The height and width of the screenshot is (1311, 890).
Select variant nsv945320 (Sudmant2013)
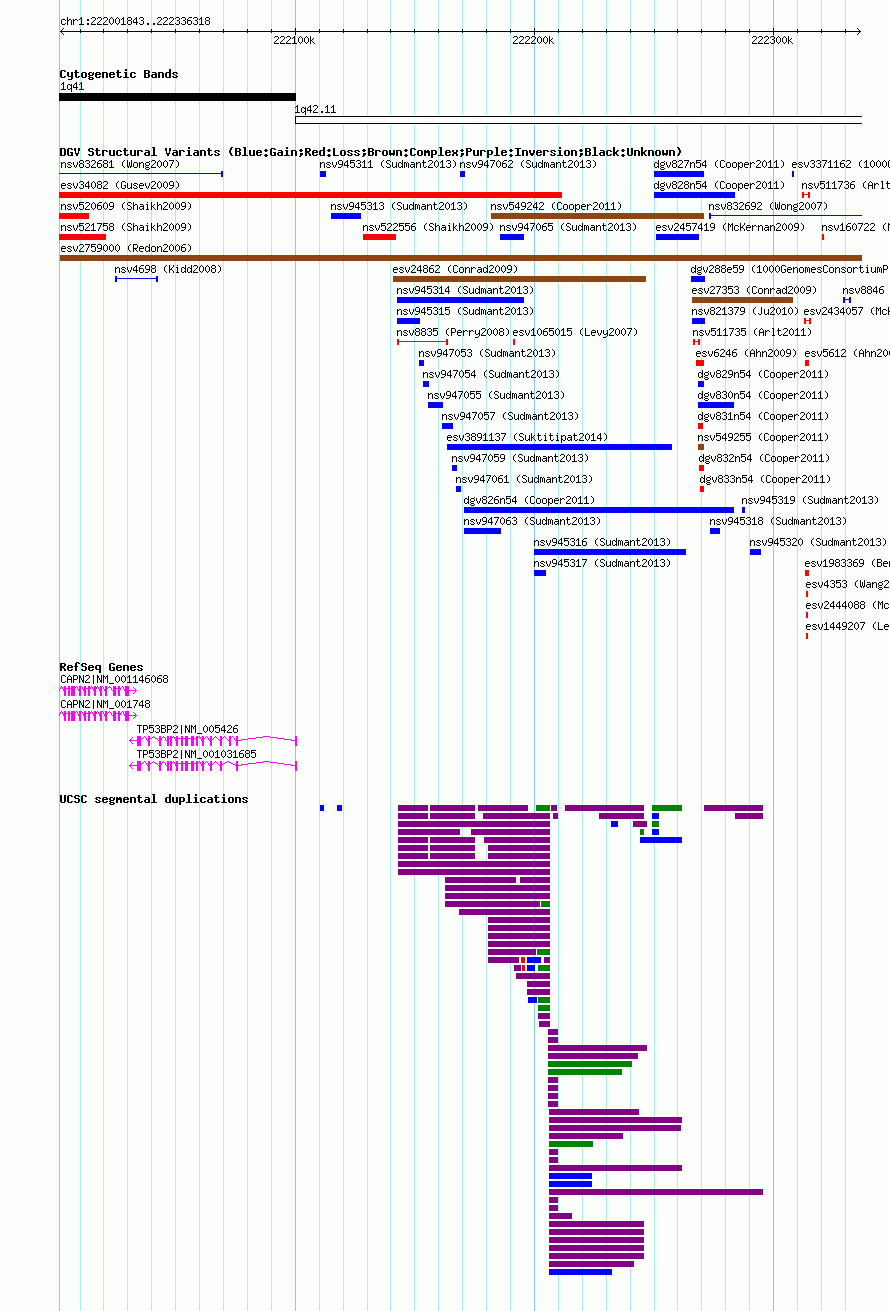point(818,542)
